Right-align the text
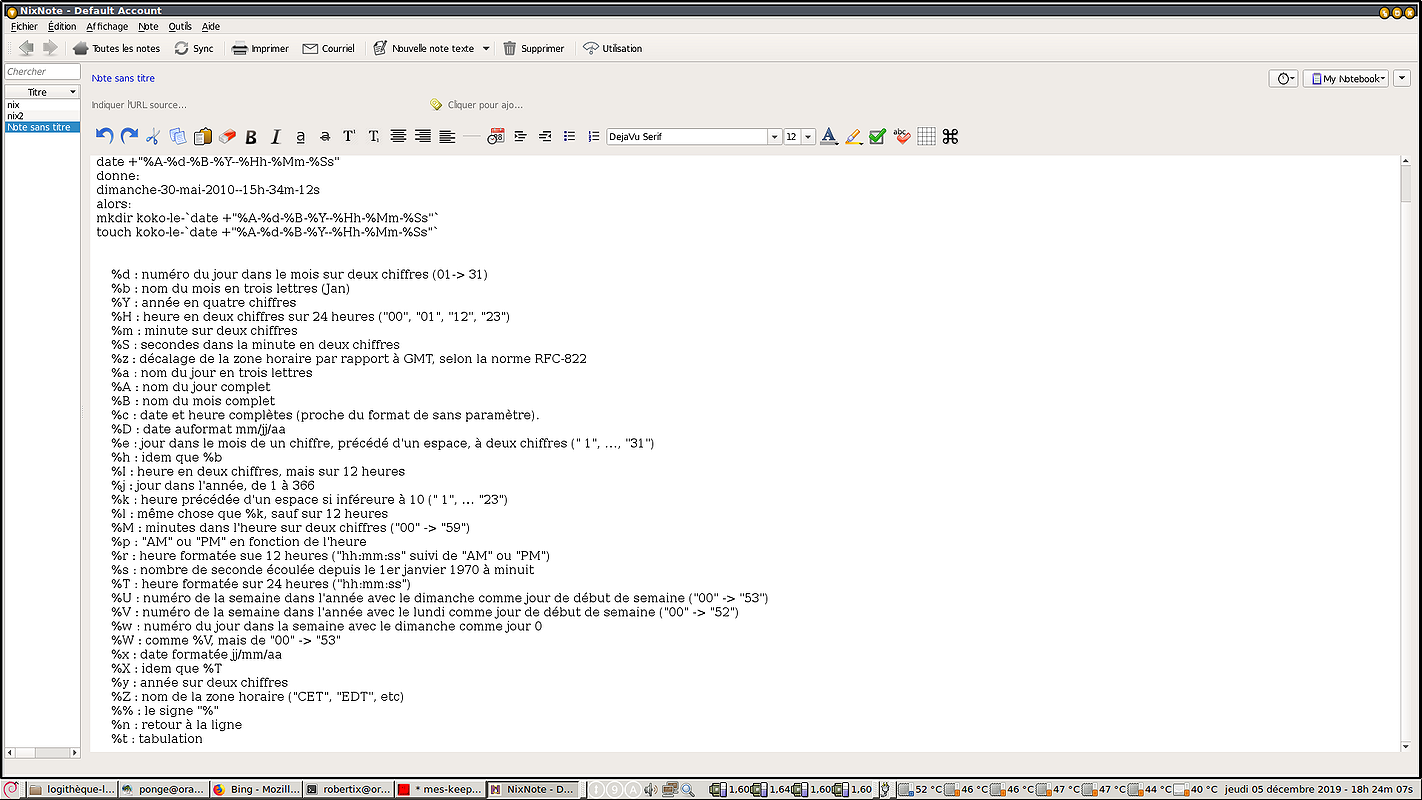The image size is (1422, 800). pyautogui.click(x=422, y=136)
